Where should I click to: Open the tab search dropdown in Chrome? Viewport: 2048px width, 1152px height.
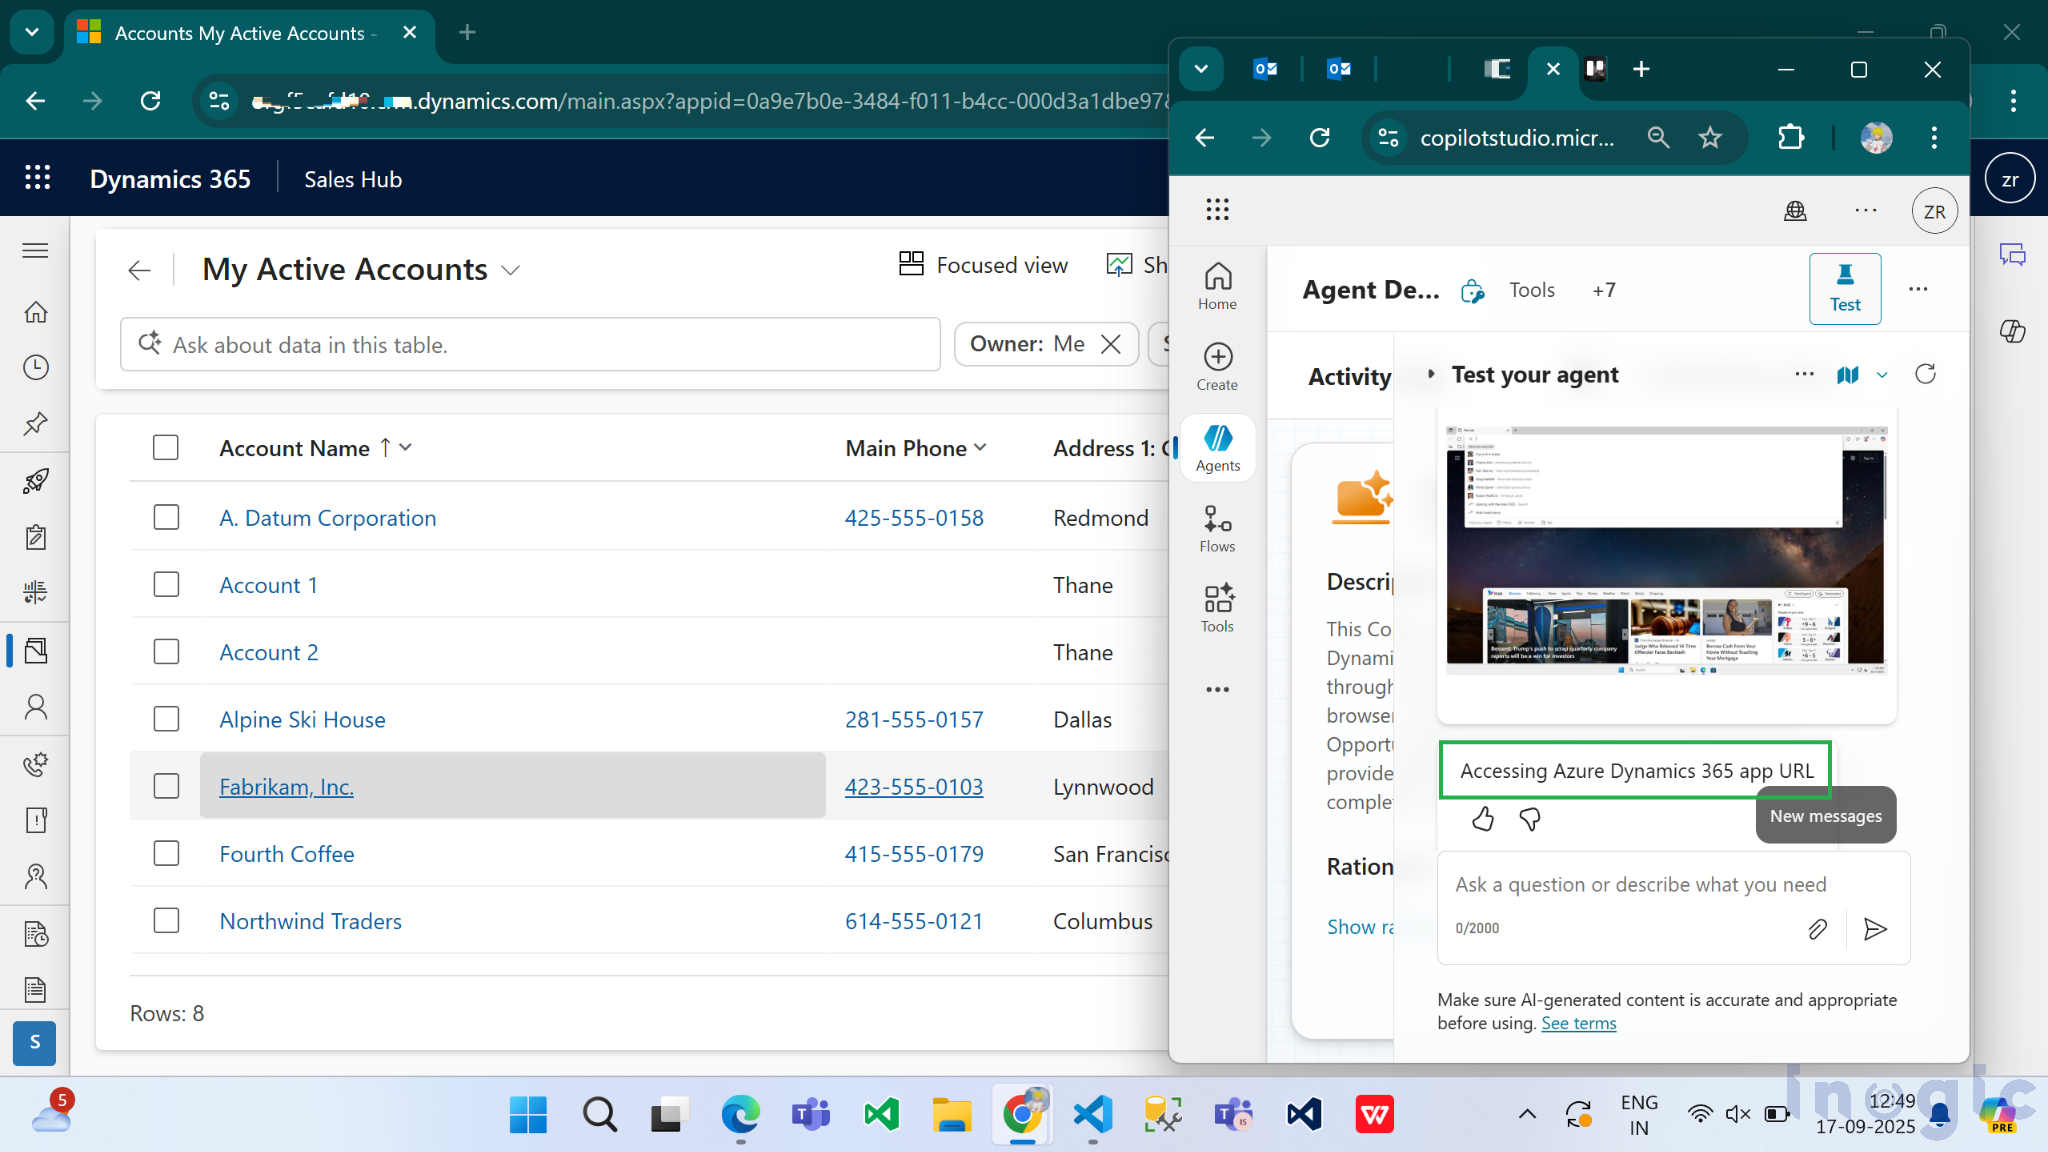point(32,32)
